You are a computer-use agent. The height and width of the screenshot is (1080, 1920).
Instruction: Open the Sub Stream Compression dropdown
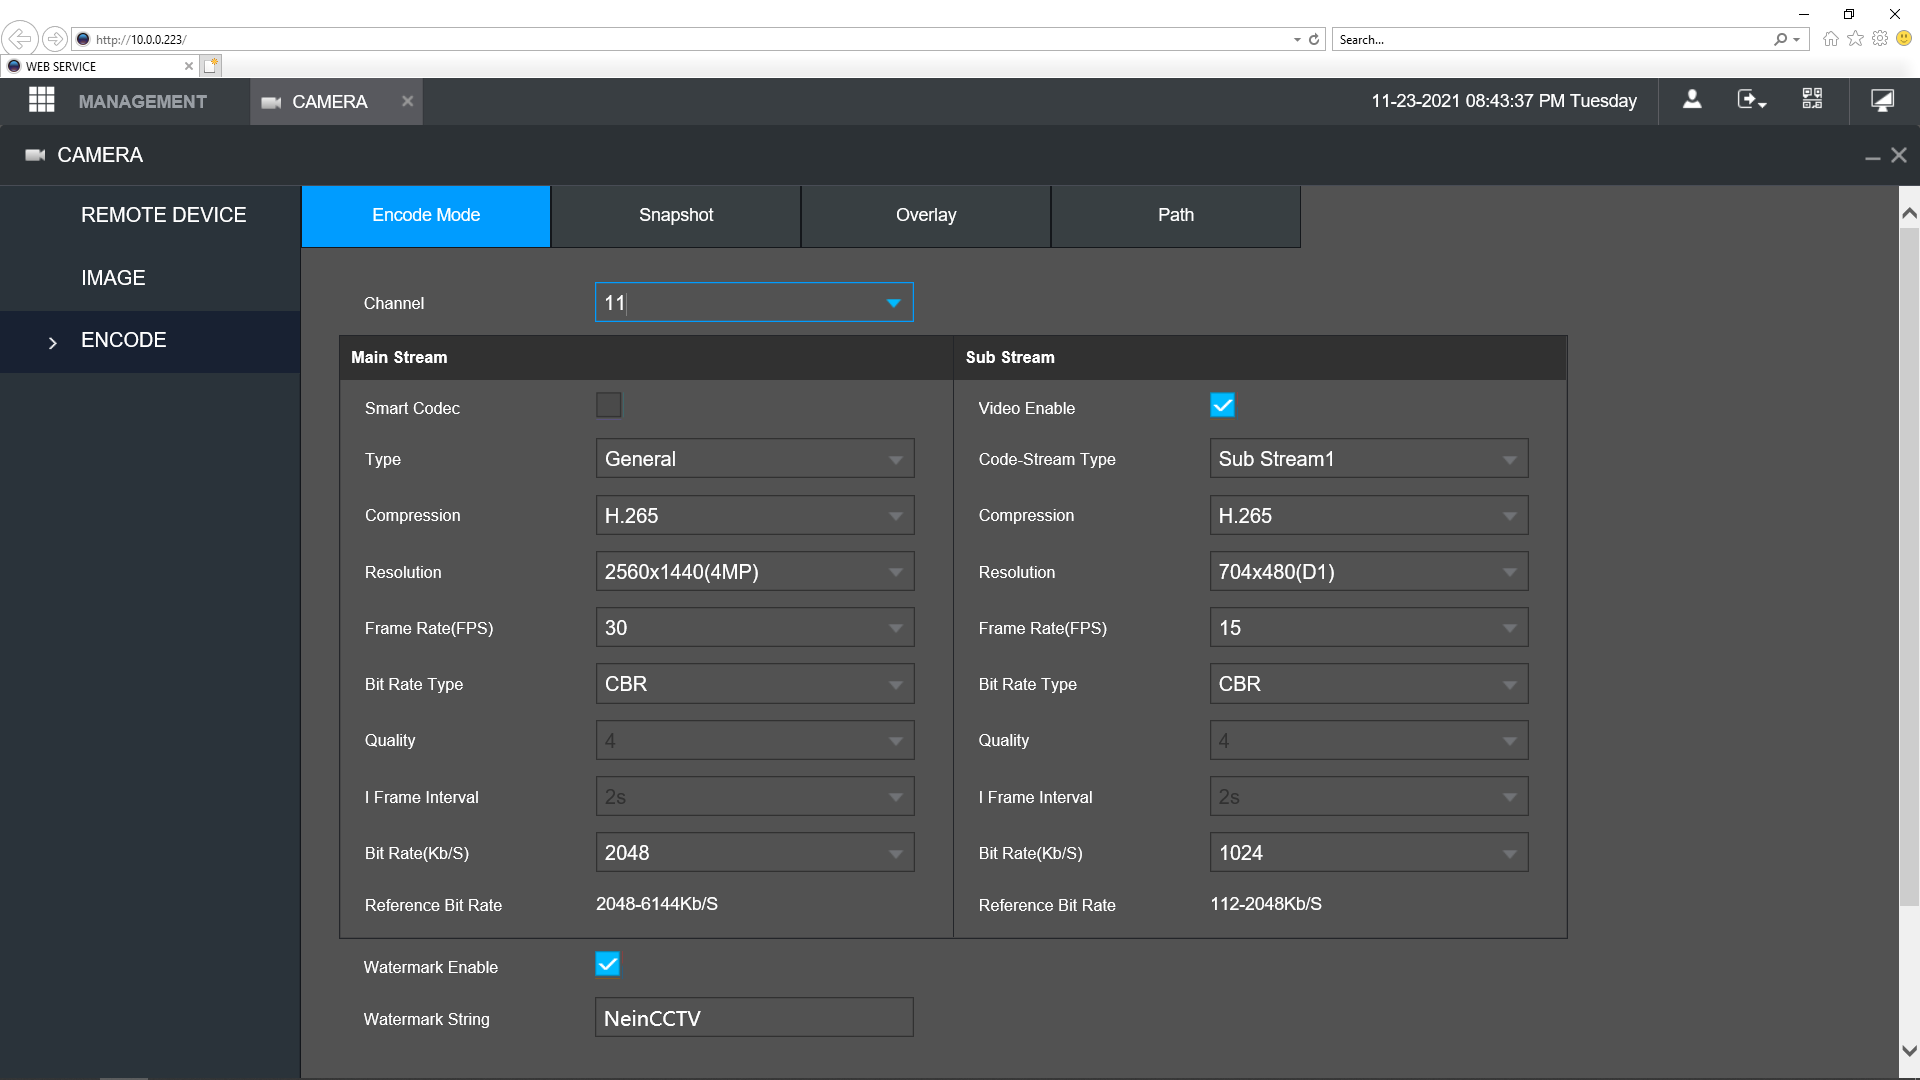point(1369,516)
